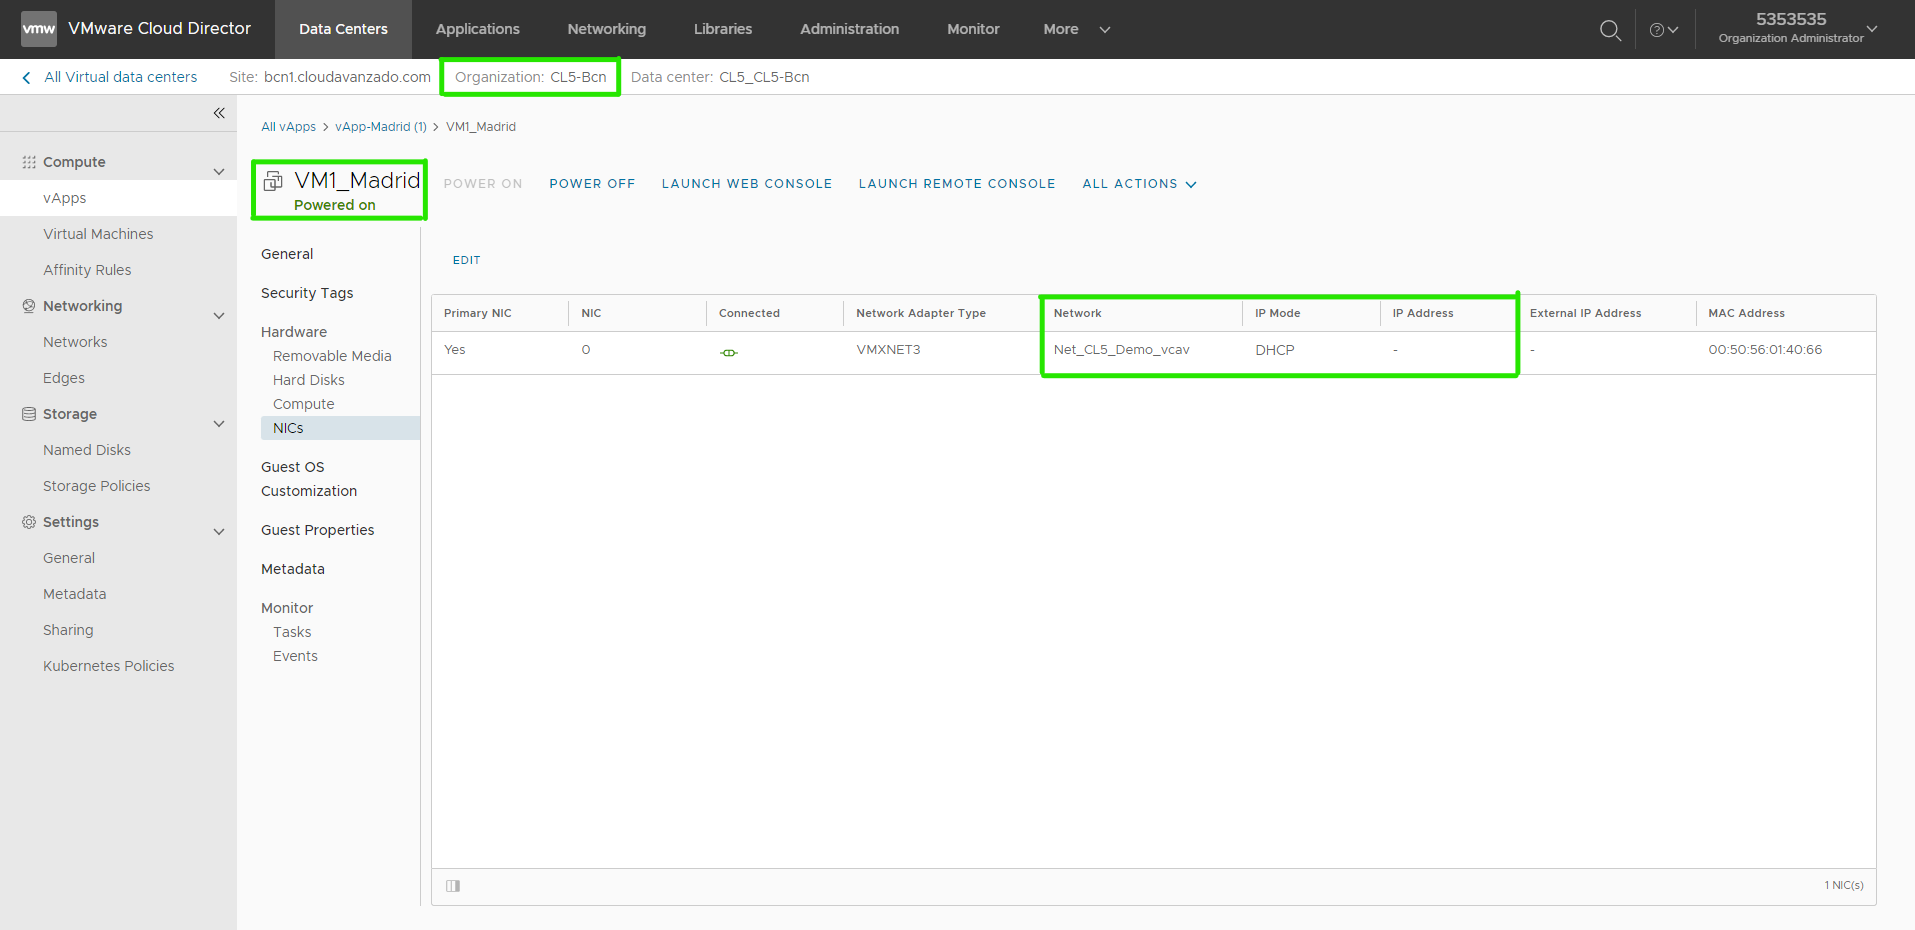Click the Net_CL5_Demo_vcav network cell
The height and width of the screenshot is (930, 1915).
tap(1121, 350)
